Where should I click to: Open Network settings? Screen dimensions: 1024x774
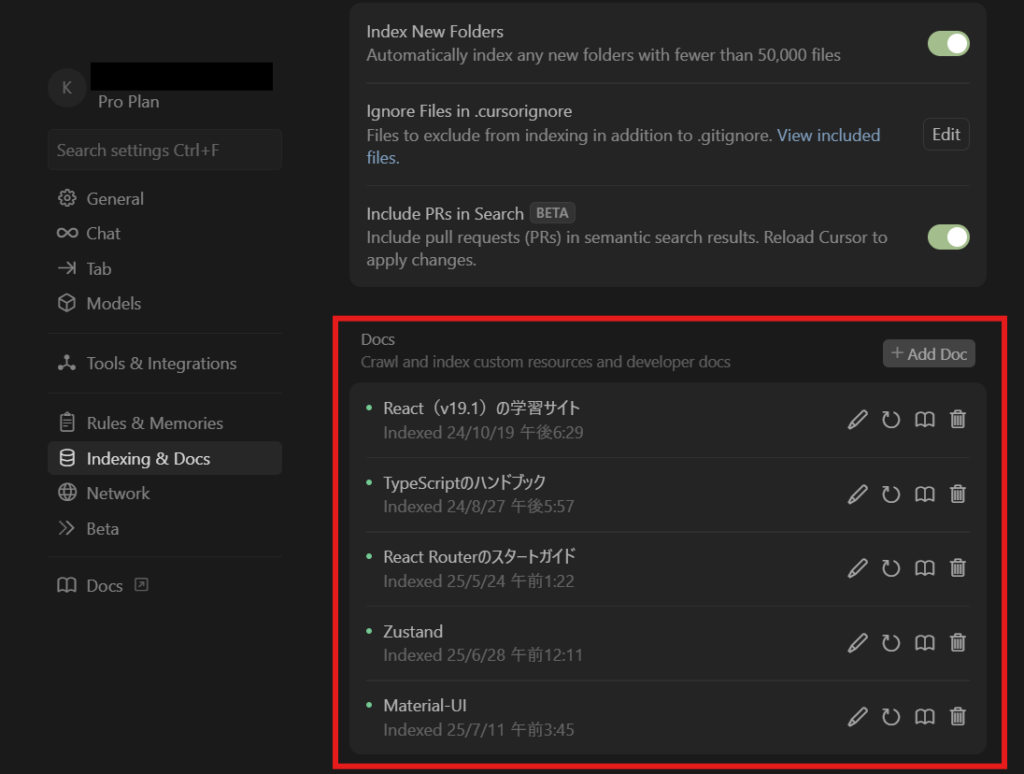[x=165, y=493]
